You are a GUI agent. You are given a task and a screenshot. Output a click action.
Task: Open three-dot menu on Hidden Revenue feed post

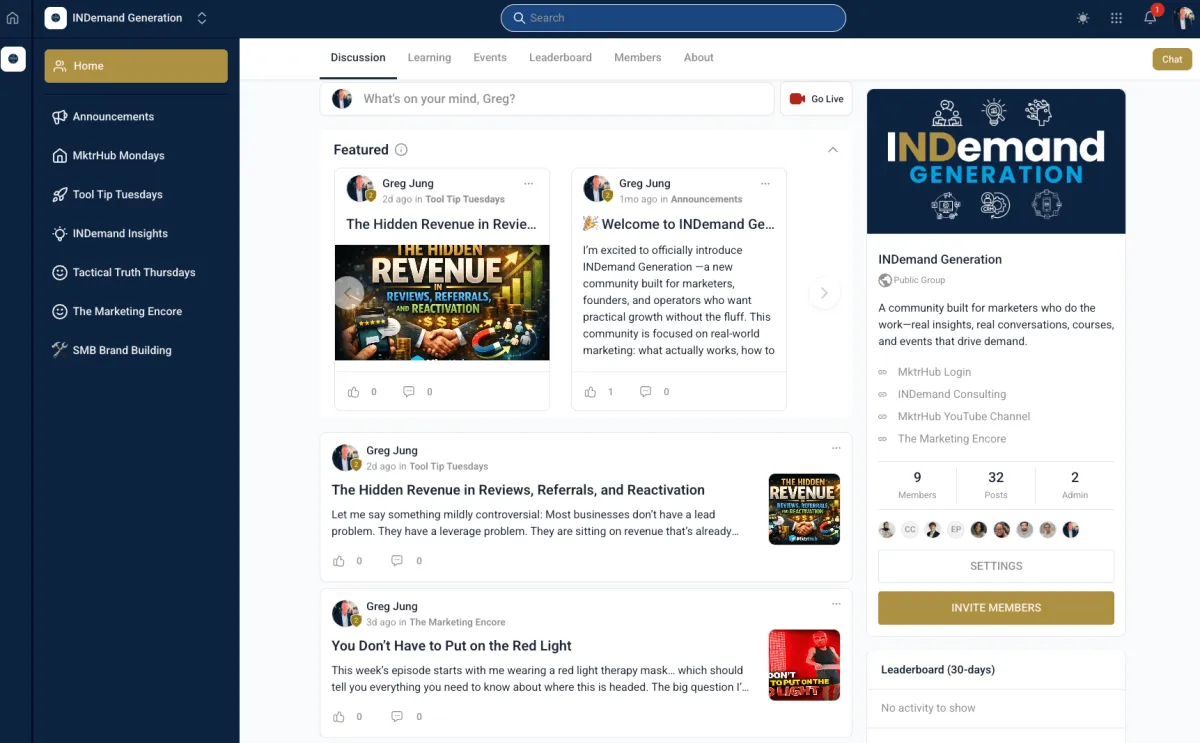pyautogui.click(x=836, y=448)
